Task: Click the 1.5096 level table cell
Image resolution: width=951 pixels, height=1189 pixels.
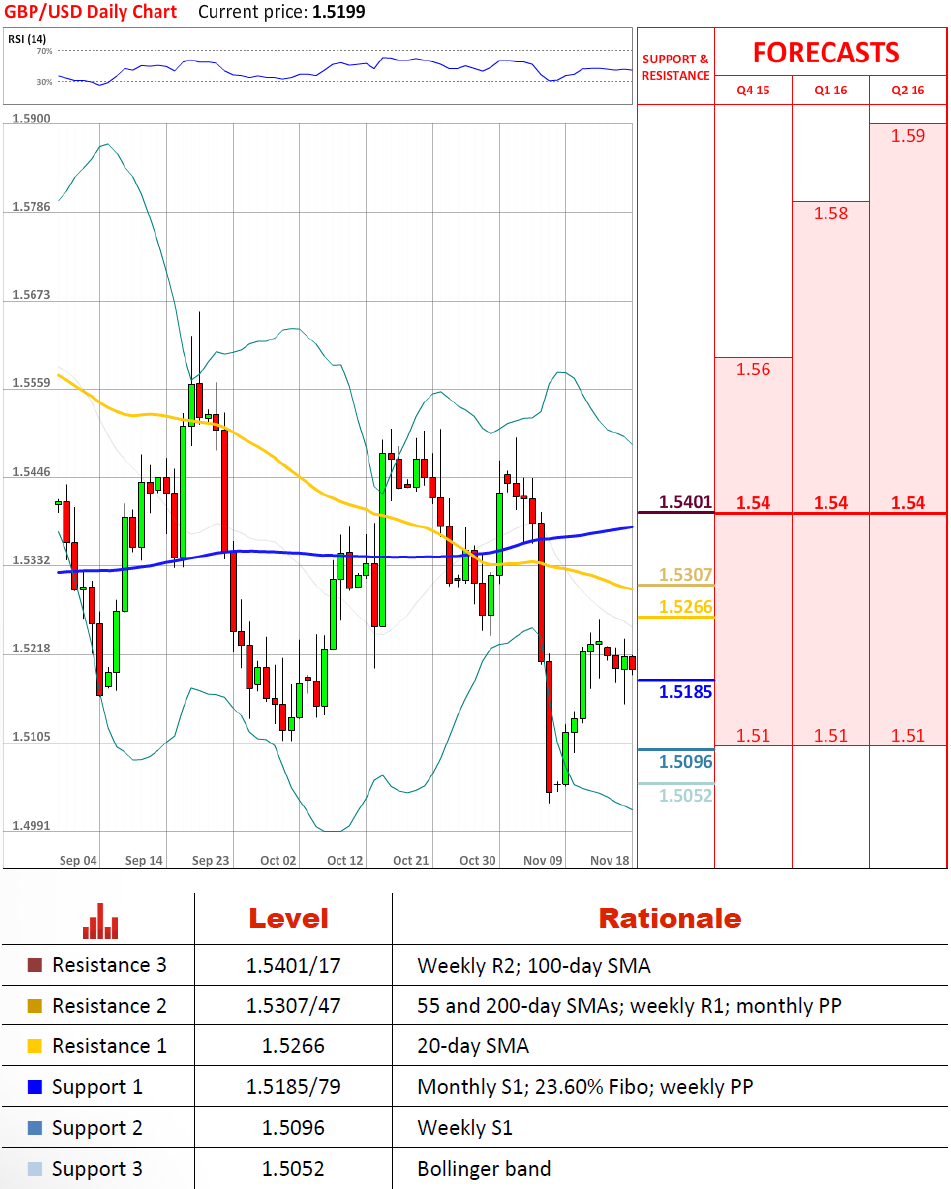Action: [x=293, y=1128]
